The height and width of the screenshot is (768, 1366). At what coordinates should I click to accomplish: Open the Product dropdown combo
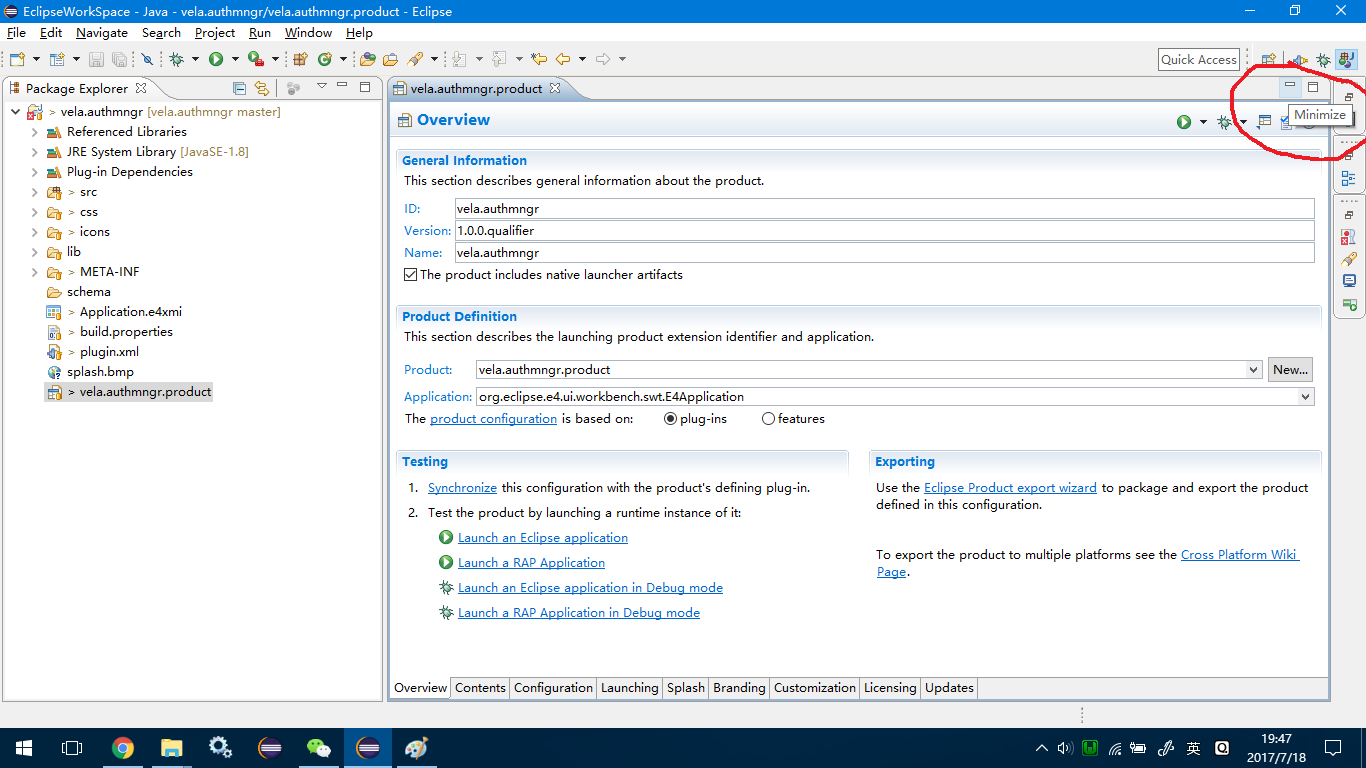pos(1254,370)
